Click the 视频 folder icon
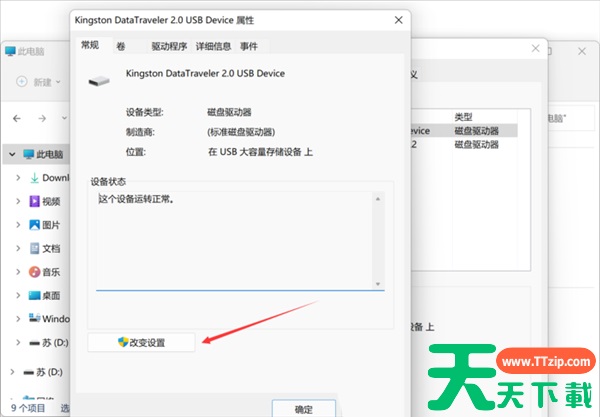The height and width of the screenshot is (417, 600). click(34, 201)
